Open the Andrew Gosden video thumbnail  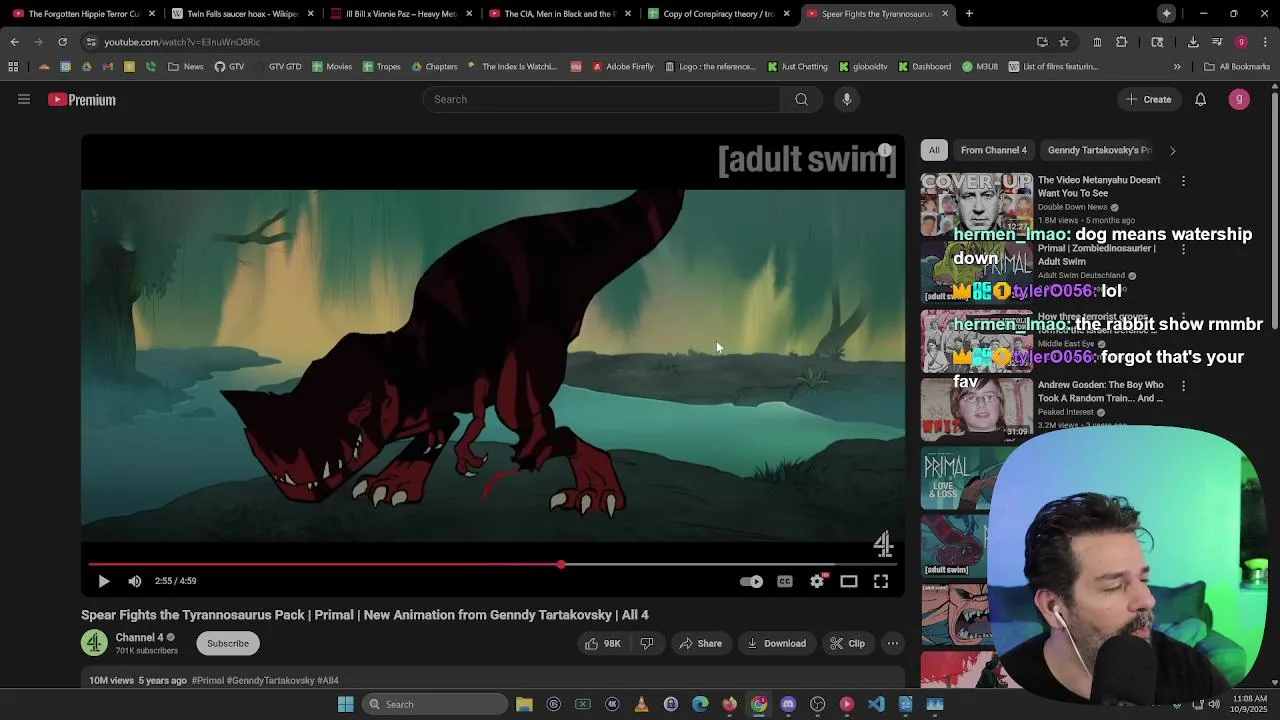(977, 409)
